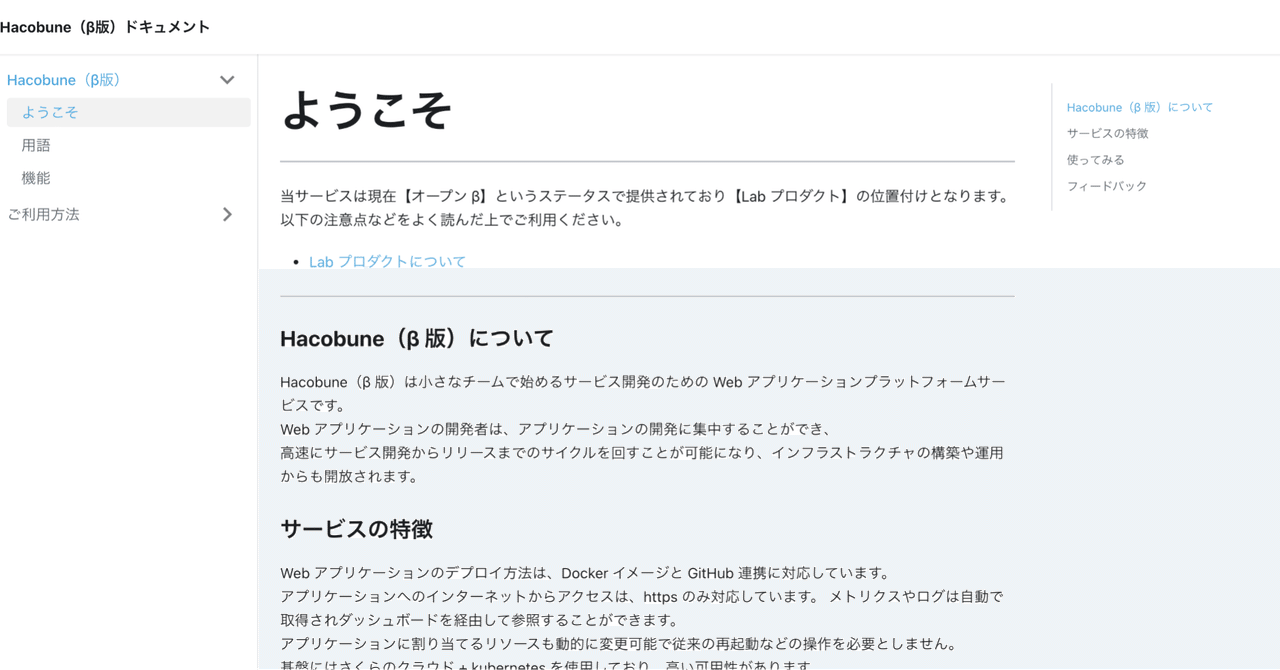Jump to Hacobune（β 版）について via right table of contents
1280x670 pixels.
coord(1140,106)
